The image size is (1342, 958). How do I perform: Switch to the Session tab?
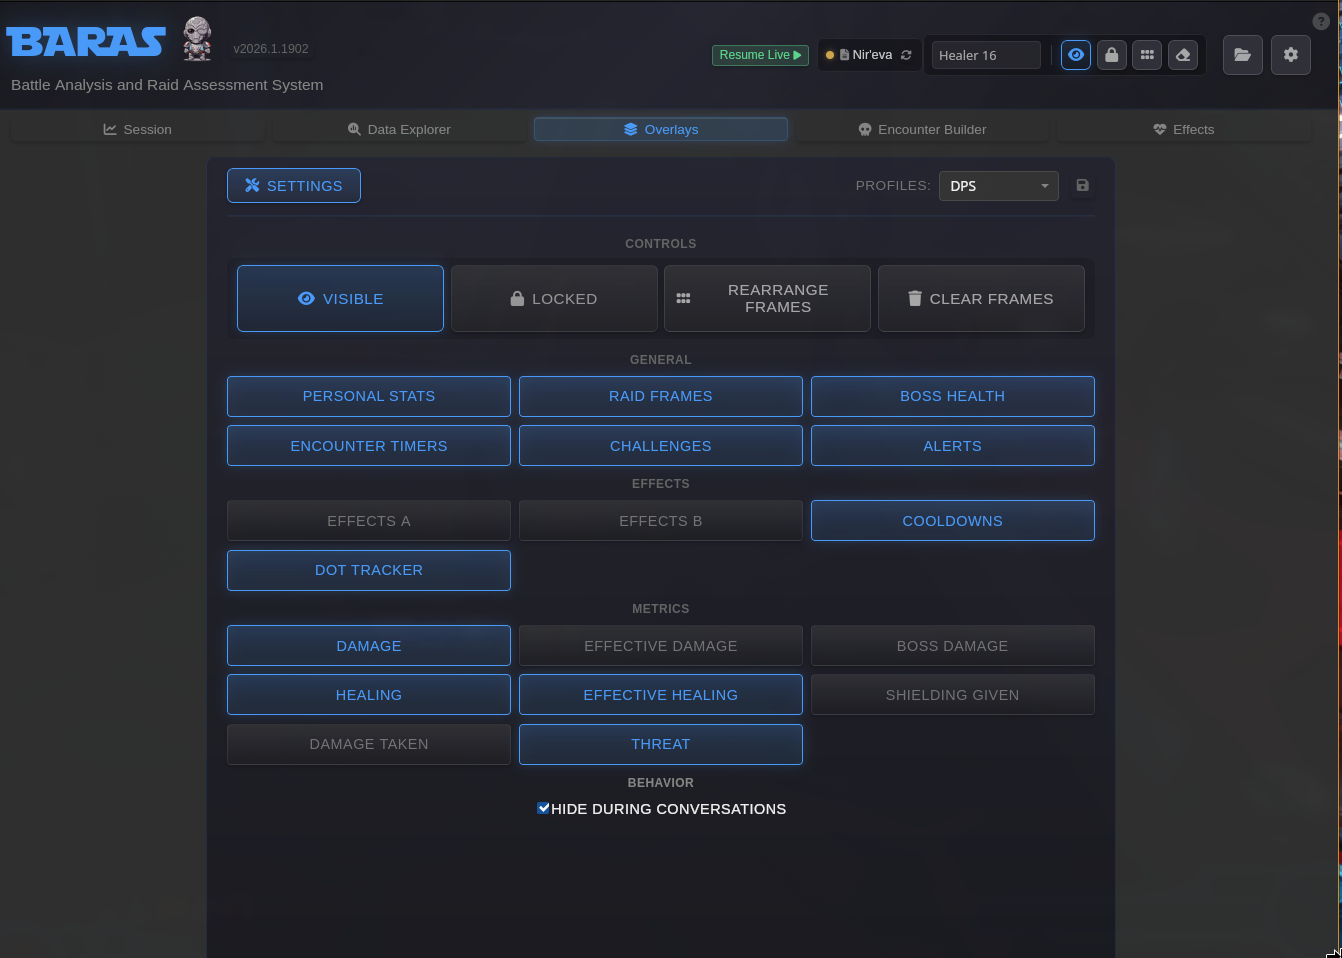pyautogui.click(x=137, y=129)
